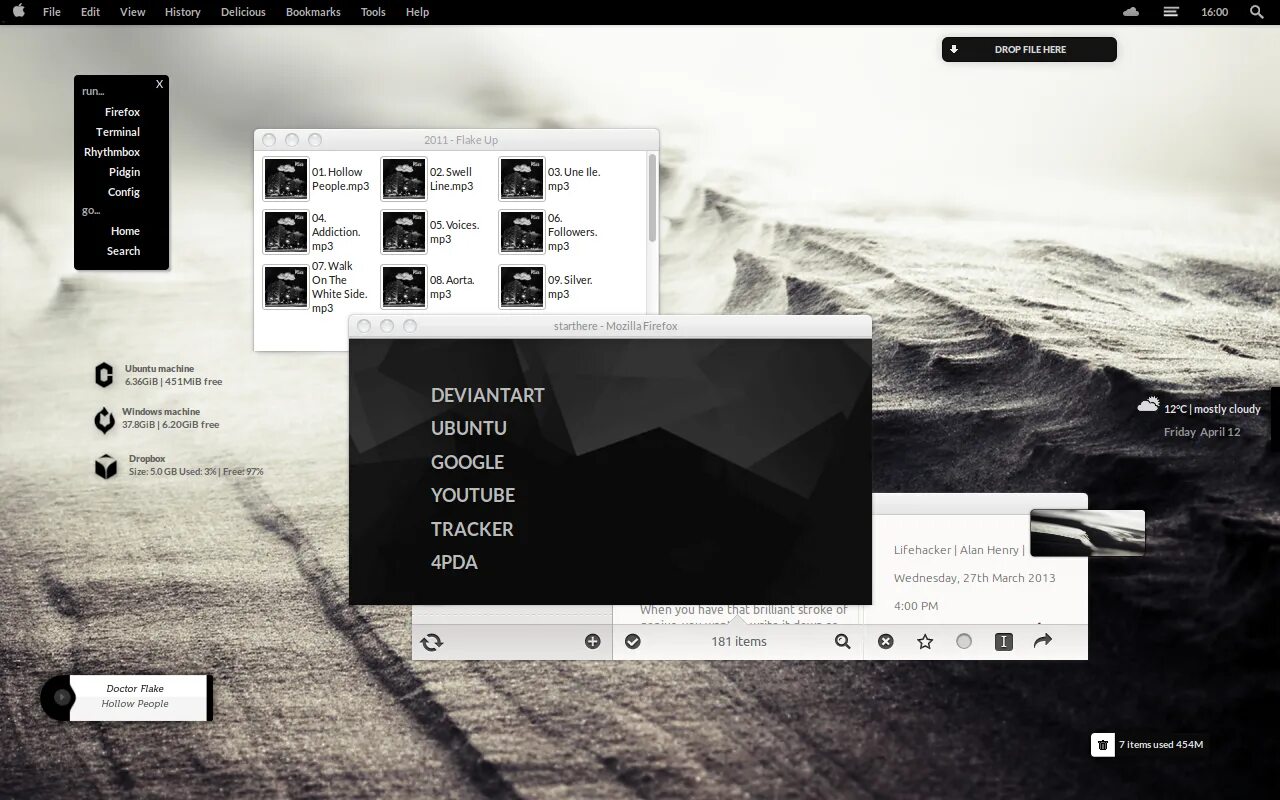Open the UBUNTU link
The image size is (1280, 800).
469,428
